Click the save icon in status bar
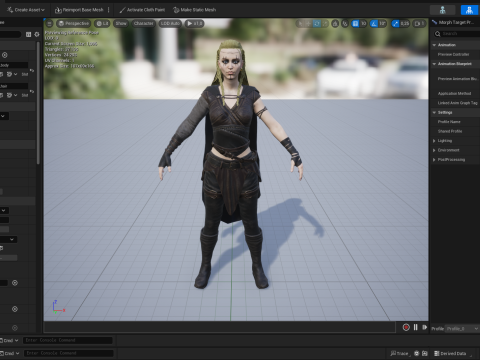This screenshot has height=360, width=480. coord(425,353)
